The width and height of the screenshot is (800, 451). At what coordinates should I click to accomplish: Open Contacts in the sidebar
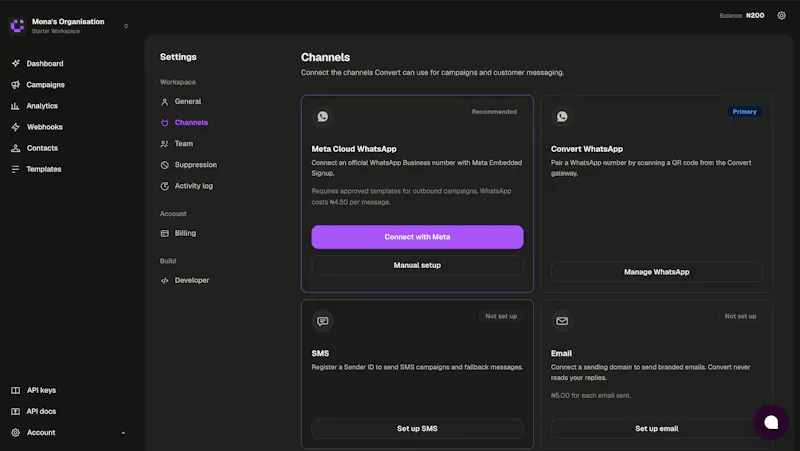coord(42,148)
